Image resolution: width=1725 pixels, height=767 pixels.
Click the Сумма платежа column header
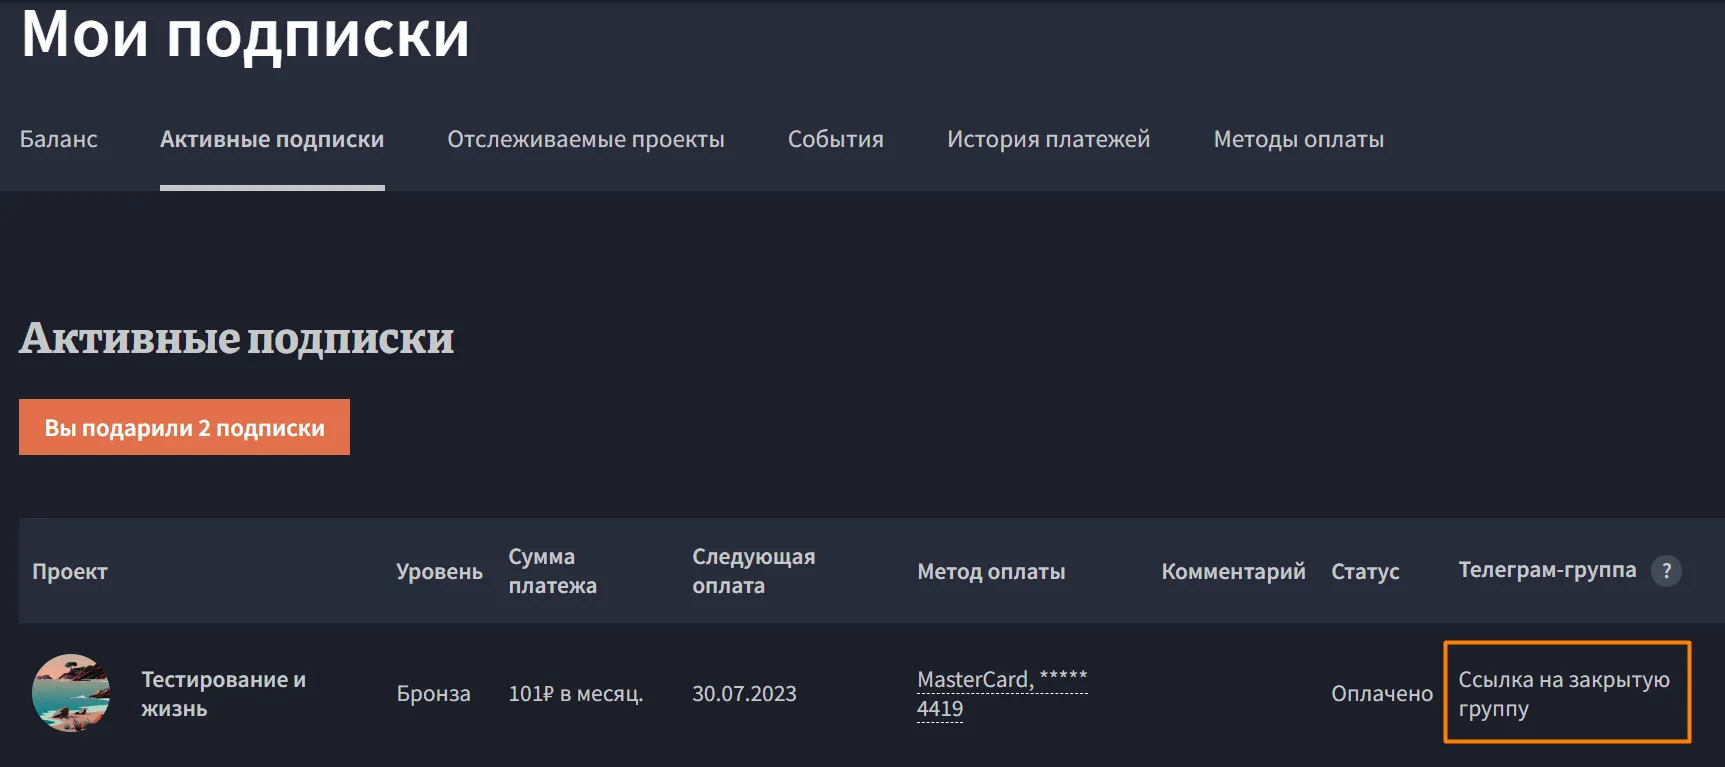553,571
